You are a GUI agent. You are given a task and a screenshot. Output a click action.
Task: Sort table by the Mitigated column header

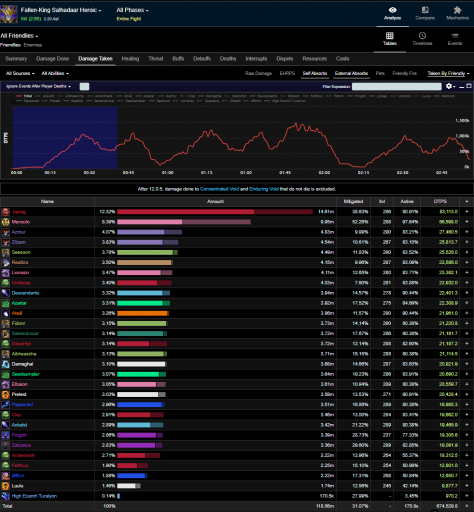click(x=353, y=201)
